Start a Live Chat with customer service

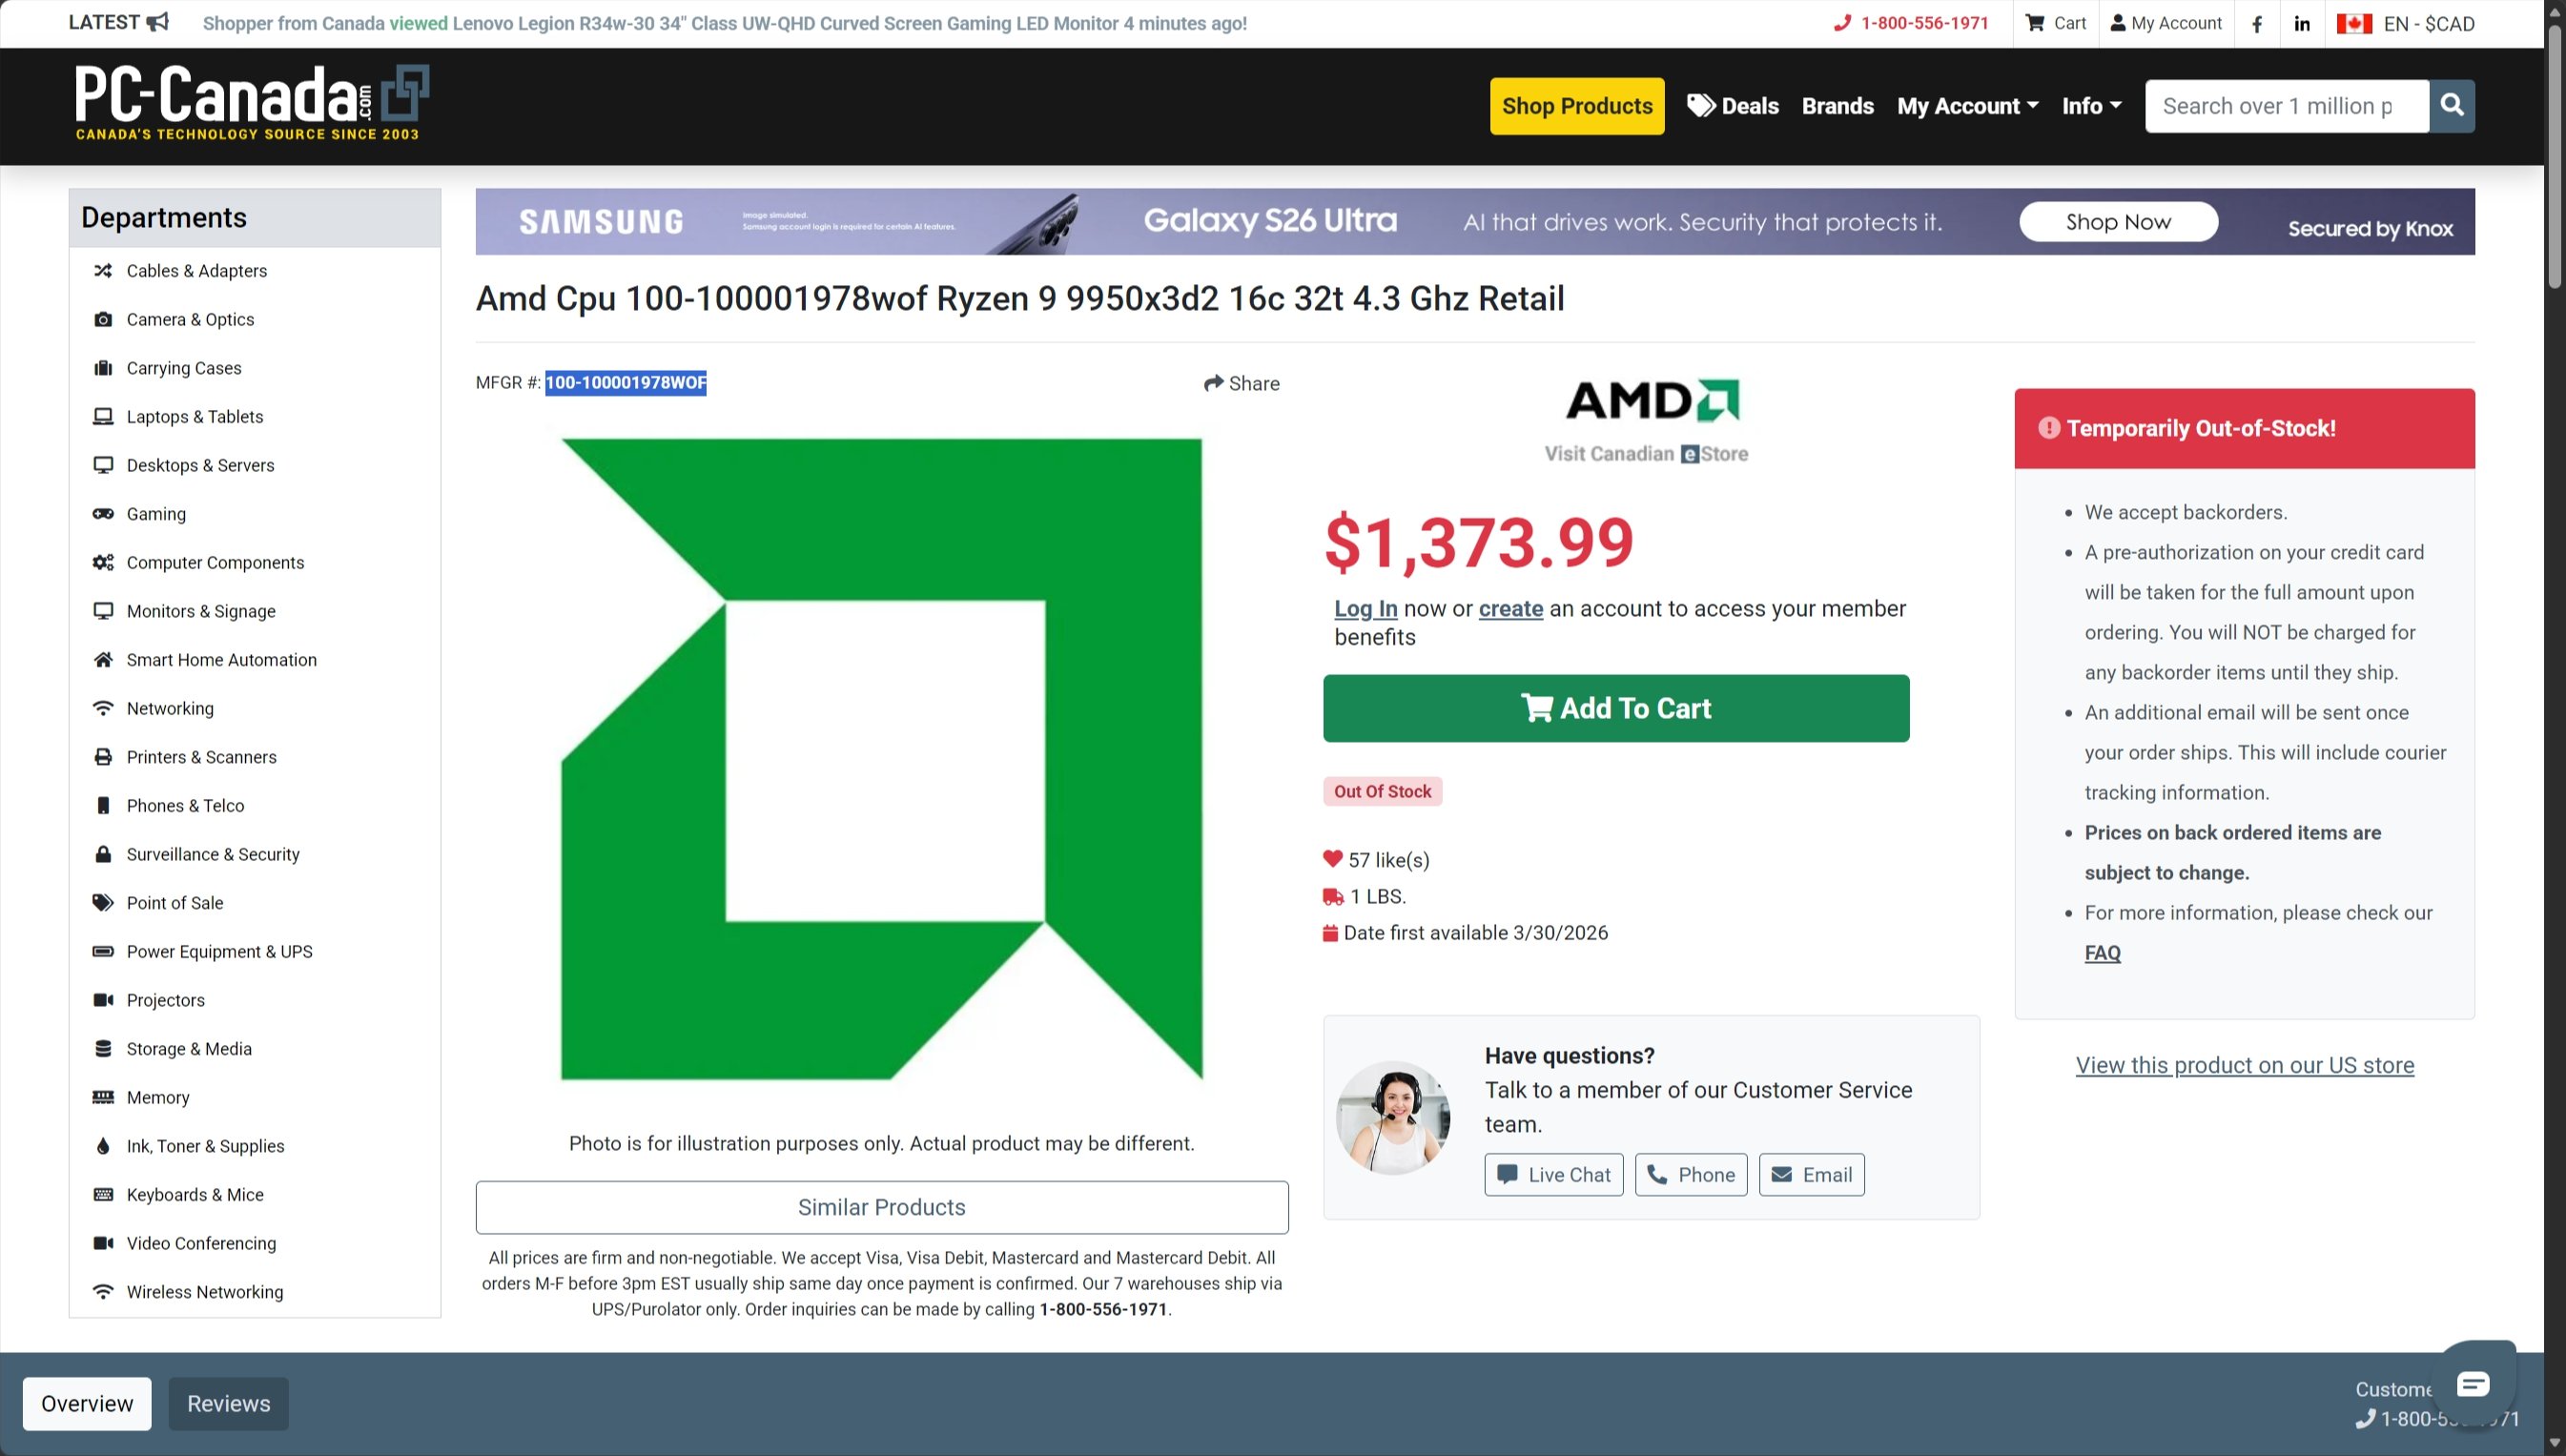[1552, 1174]
